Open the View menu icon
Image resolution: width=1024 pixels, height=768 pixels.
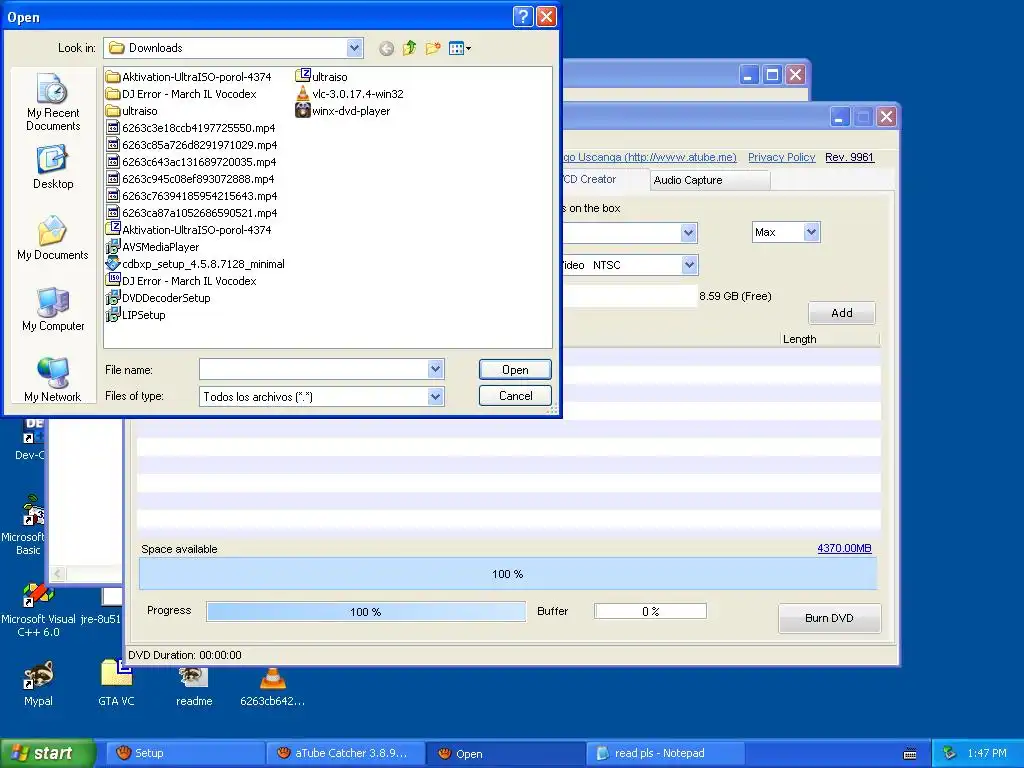point(460,48)
